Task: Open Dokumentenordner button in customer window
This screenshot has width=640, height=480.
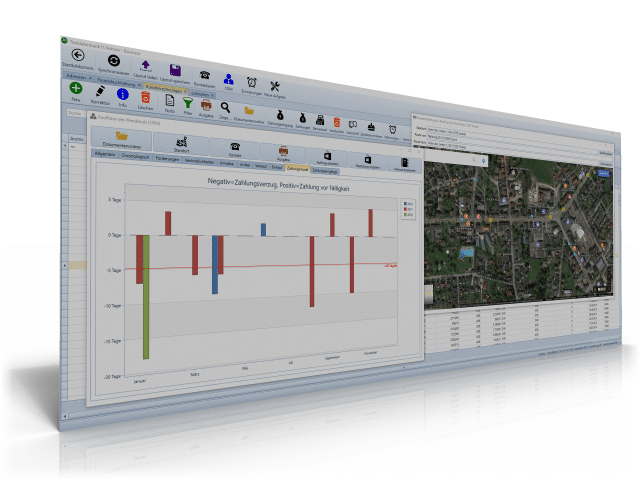Action: coord(122,138)
